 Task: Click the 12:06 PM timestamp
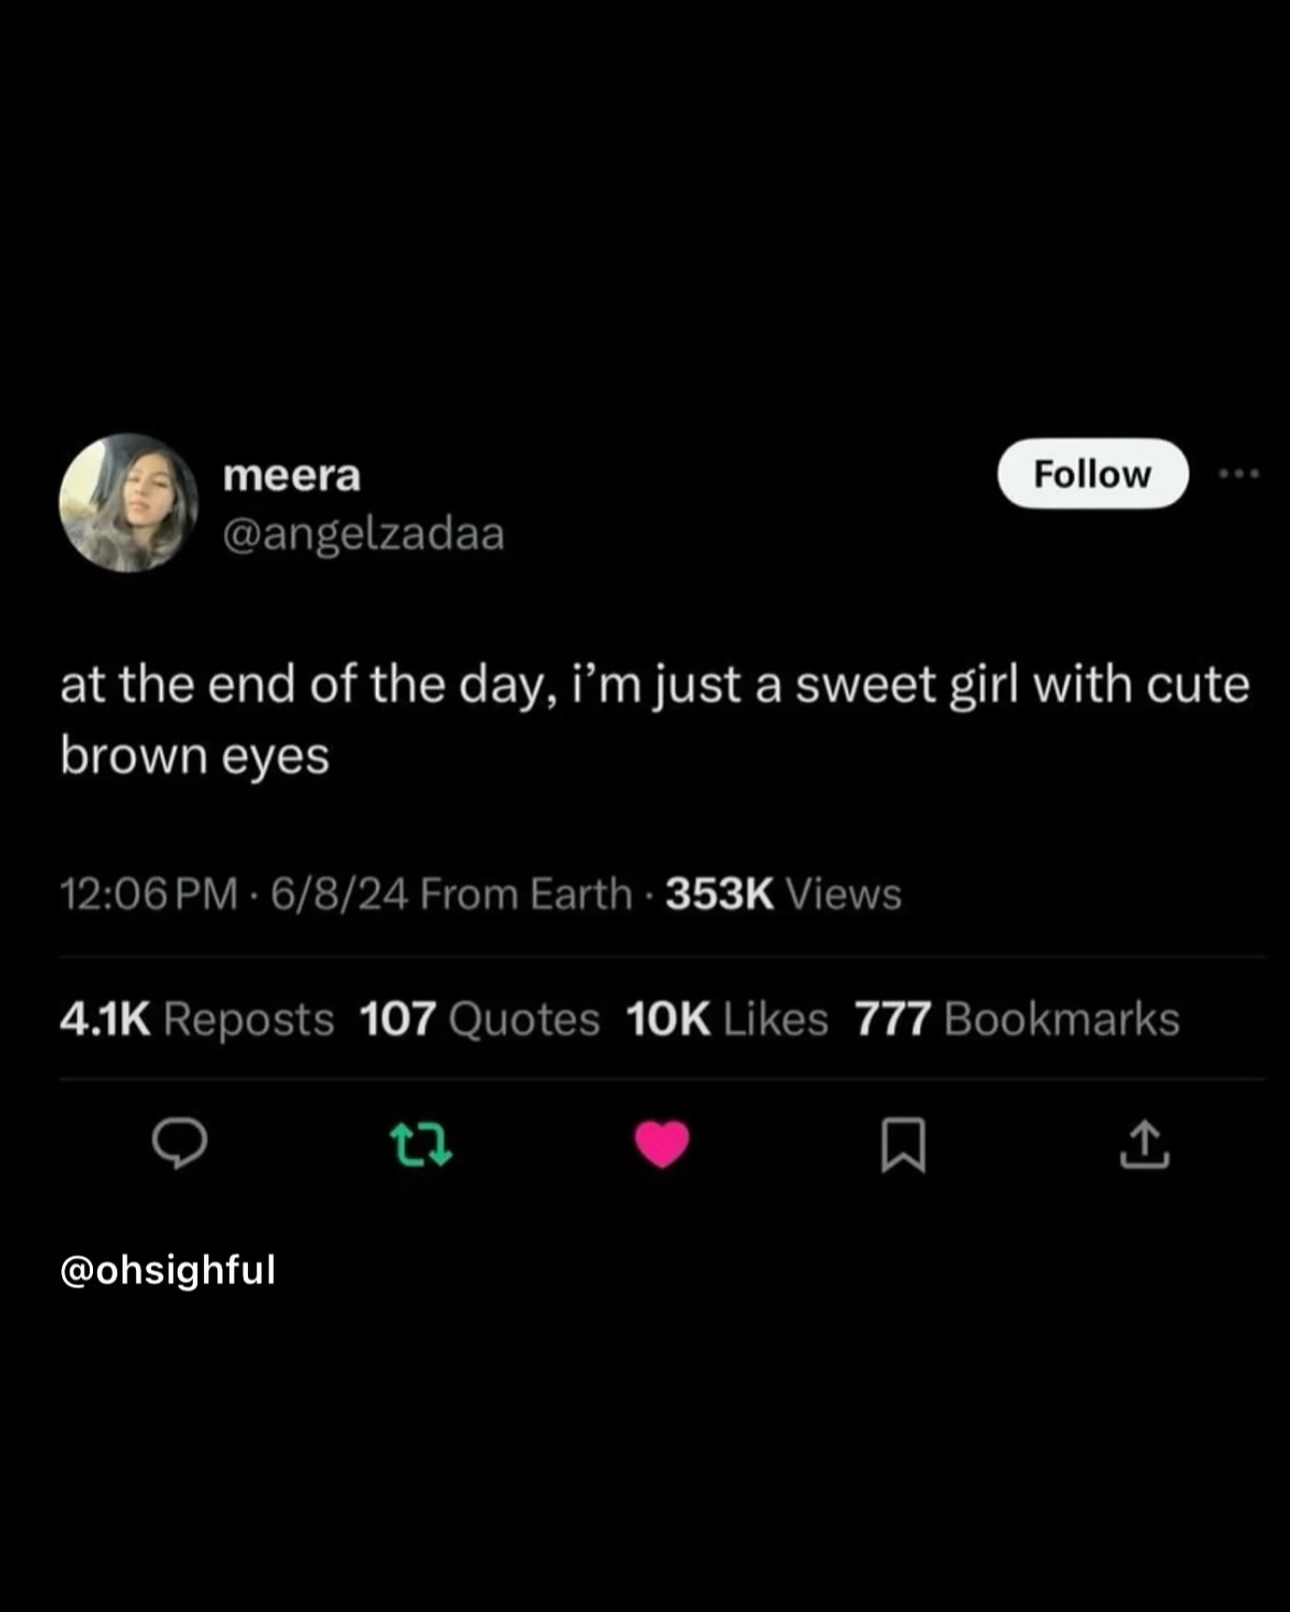click(x=149, y=894)
